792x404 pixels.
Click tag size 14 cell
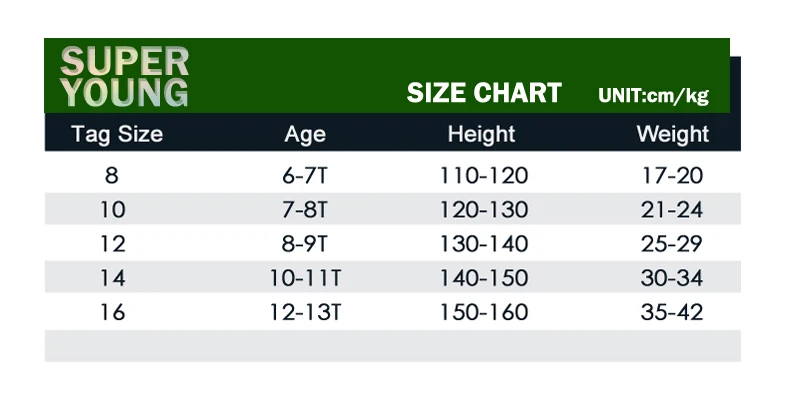pos(112,278)
